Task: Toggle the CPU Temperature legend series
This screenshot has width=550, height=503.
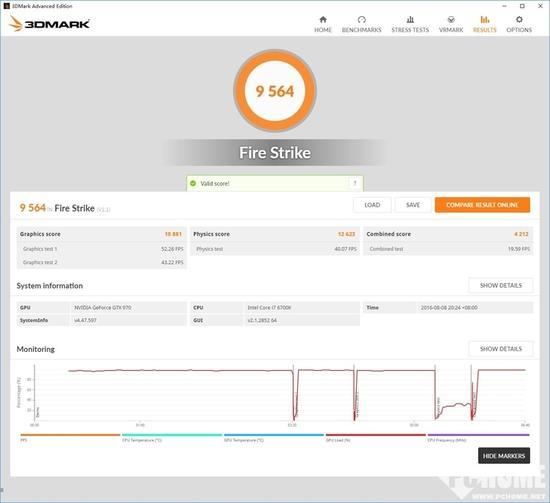Action: (172, 437)
